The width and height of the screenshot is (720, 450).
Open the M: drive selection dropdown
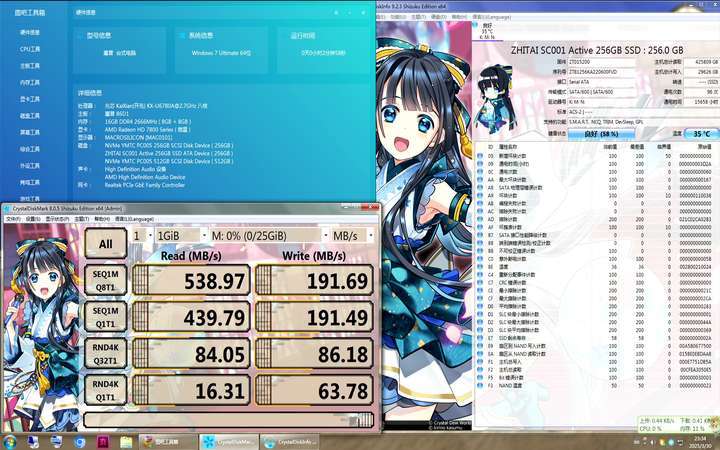coord(269,236)
